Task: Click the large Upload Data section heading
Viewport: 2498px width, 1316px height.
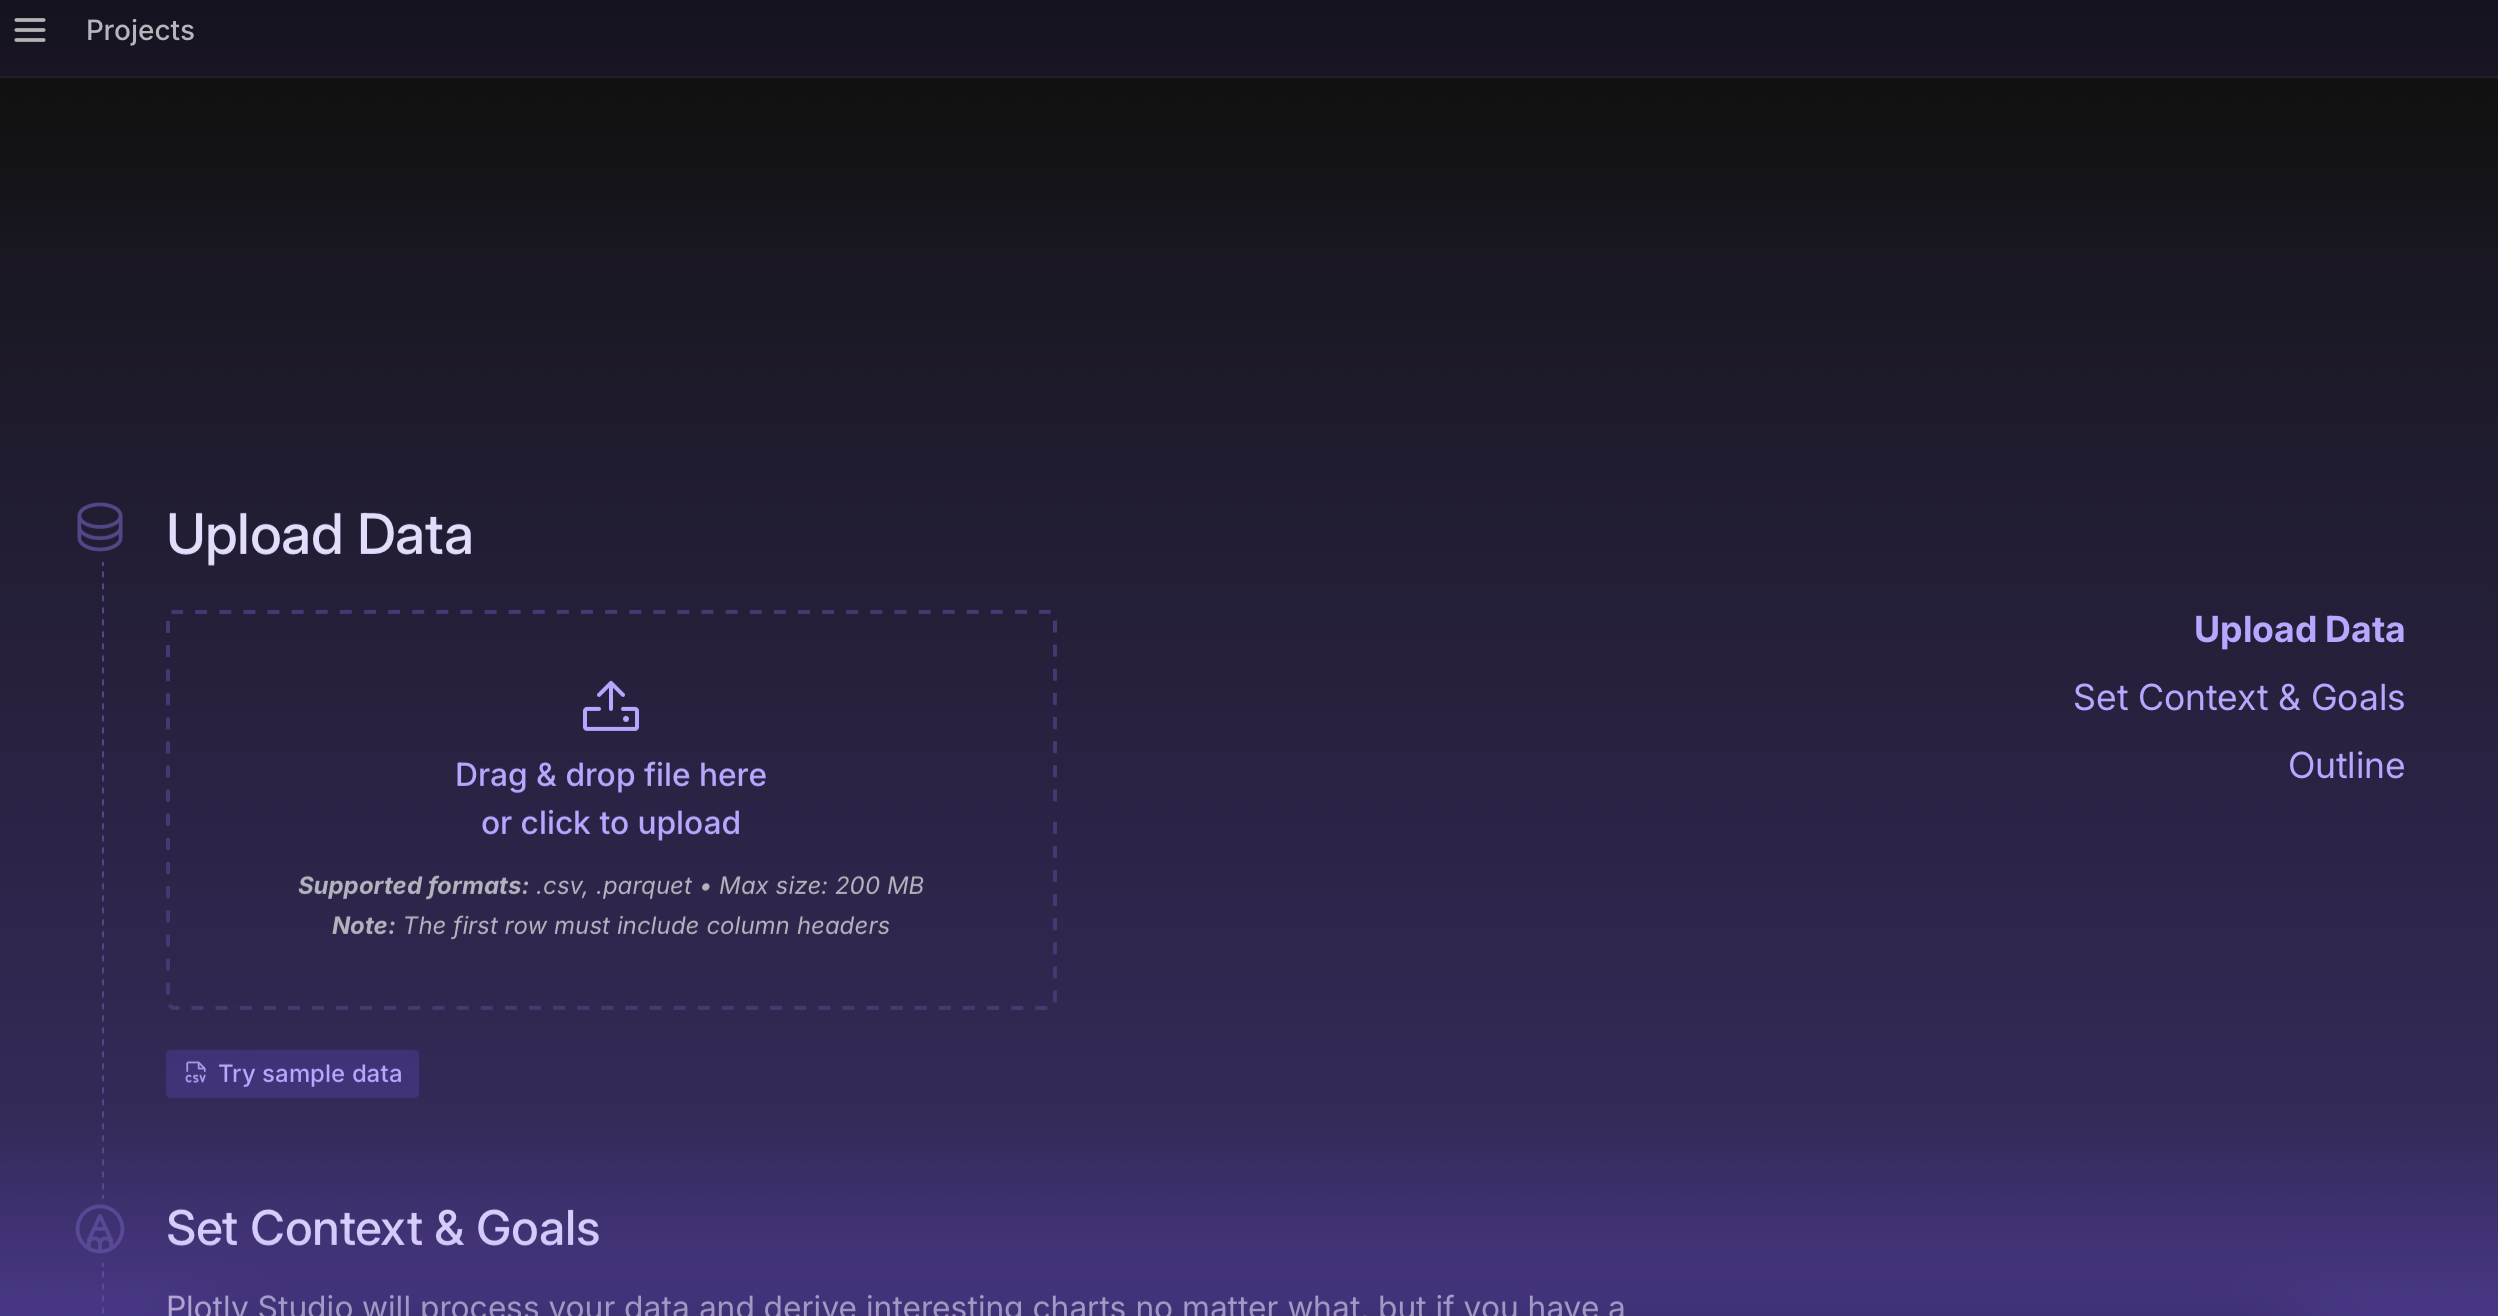Action: coord(319,534)
